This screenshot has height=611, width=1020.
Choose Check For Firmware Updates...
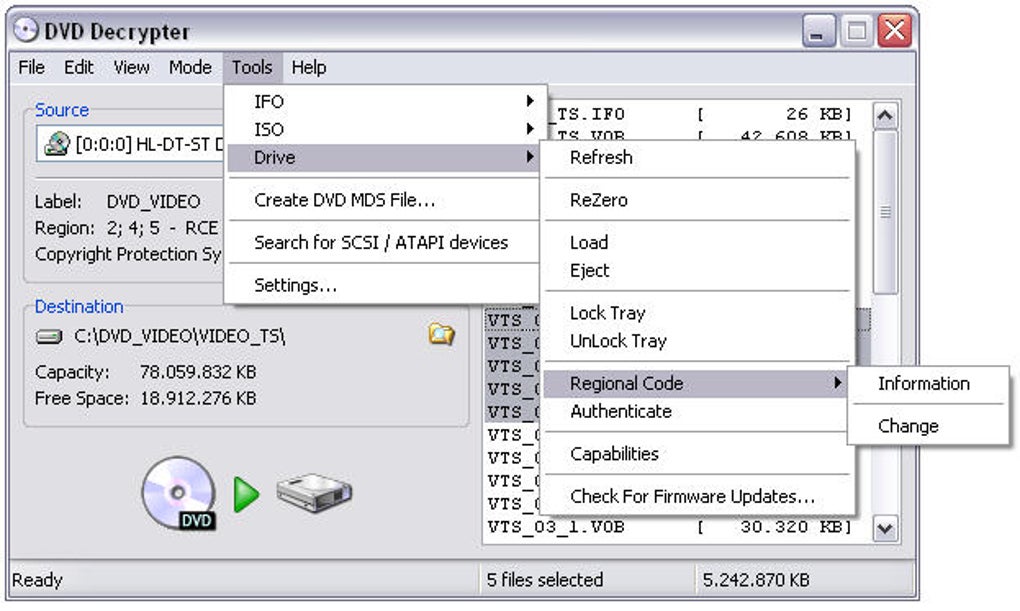pyautogui.click(x=697, y=496)
